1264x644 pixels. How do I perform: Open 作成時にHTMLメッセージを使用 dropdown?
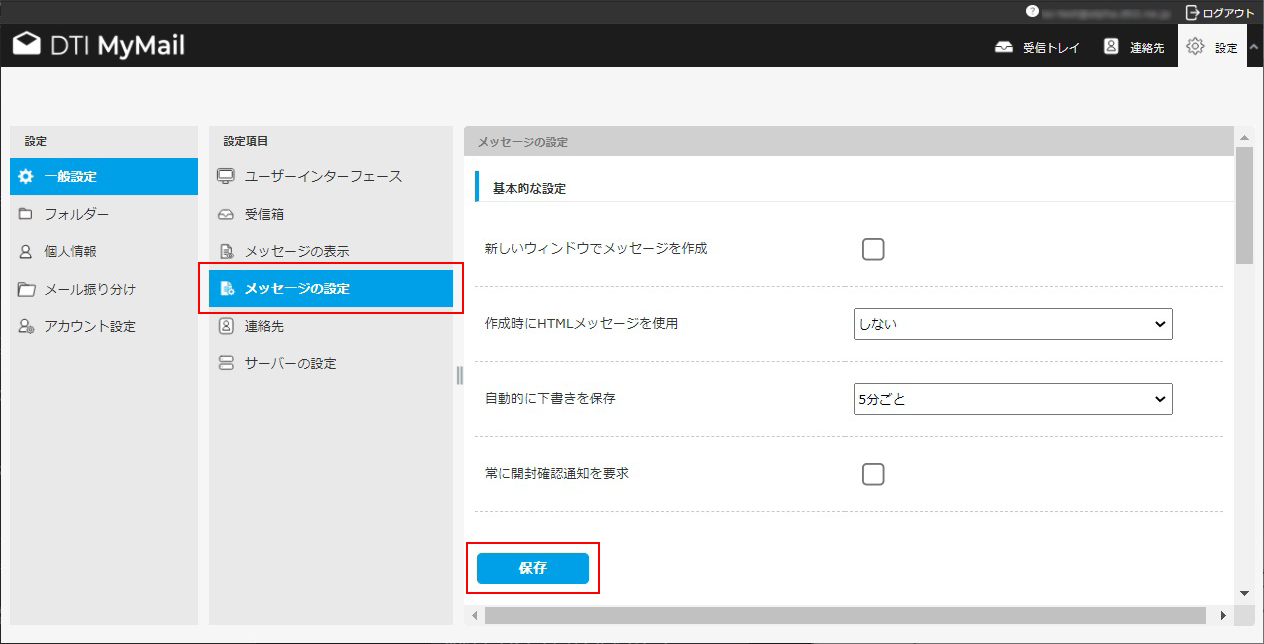pos(1013,324)
